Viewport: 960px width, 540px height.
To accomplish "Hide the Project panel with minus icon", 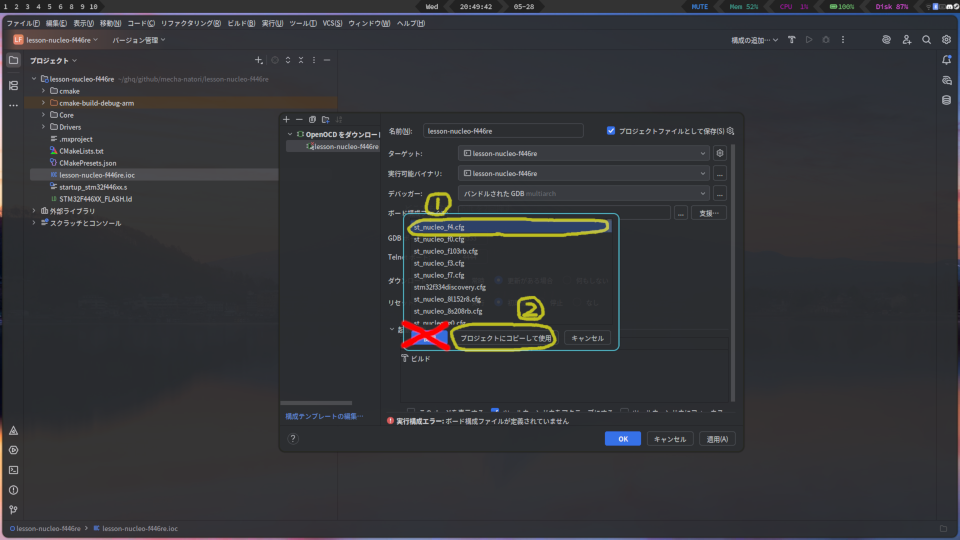I will tap(327, 60).
